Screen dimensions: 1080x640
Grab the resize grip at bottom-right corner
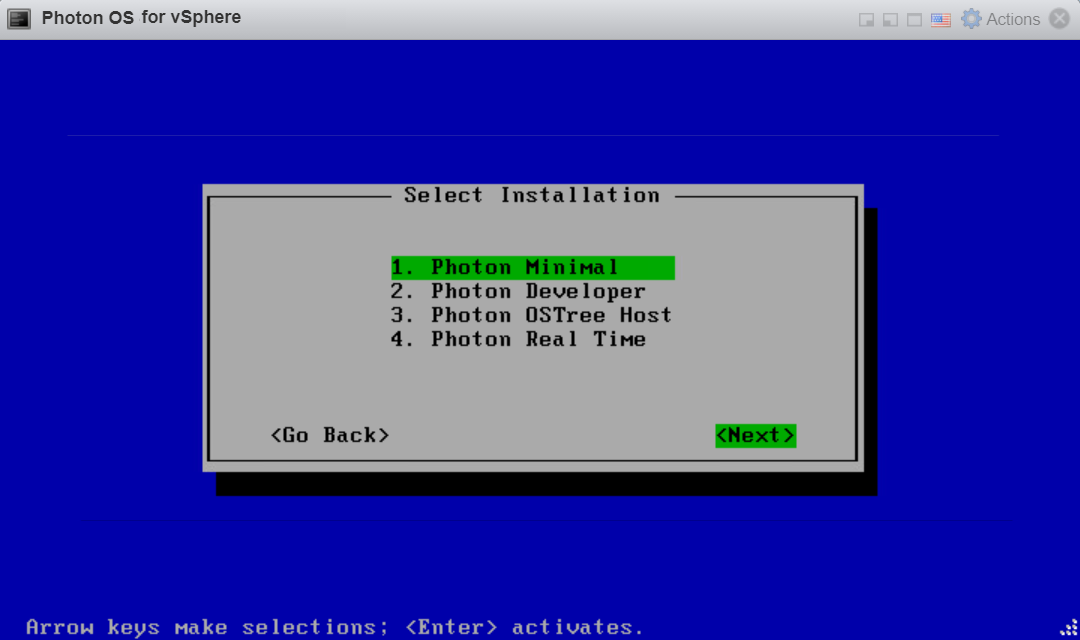click(x=1067, y=627)
